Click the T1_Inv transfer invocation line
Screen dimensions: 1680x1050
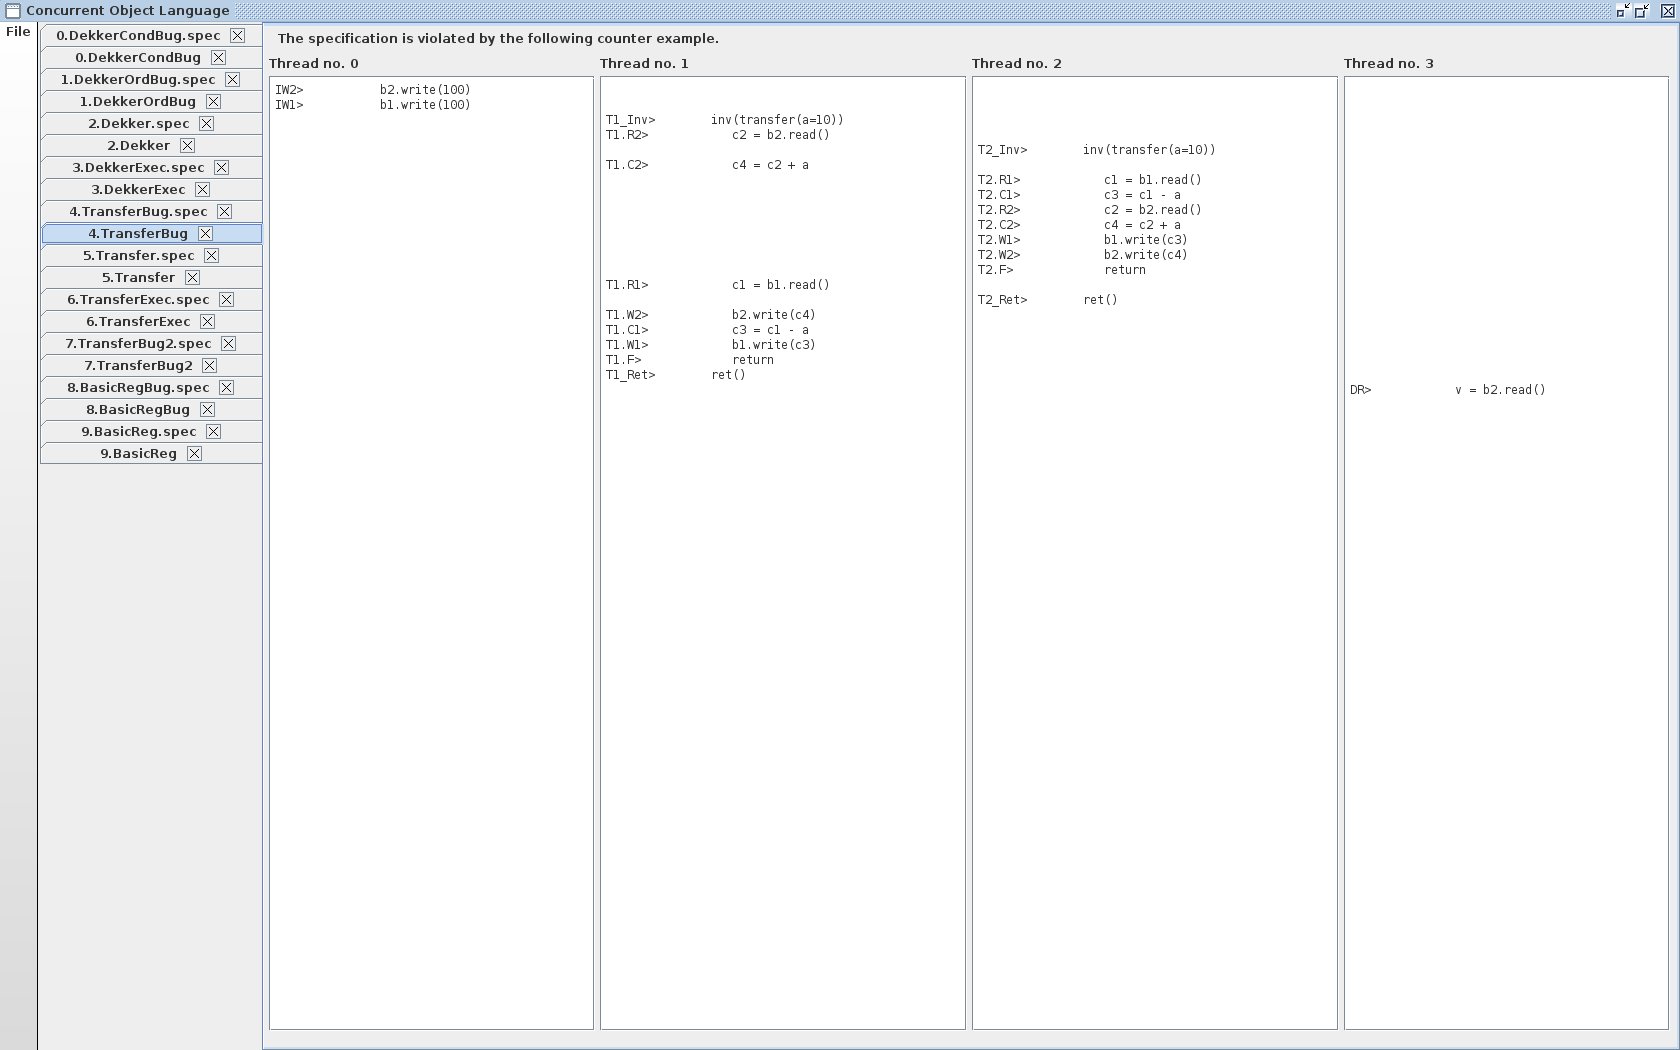(x=725, y=120)
